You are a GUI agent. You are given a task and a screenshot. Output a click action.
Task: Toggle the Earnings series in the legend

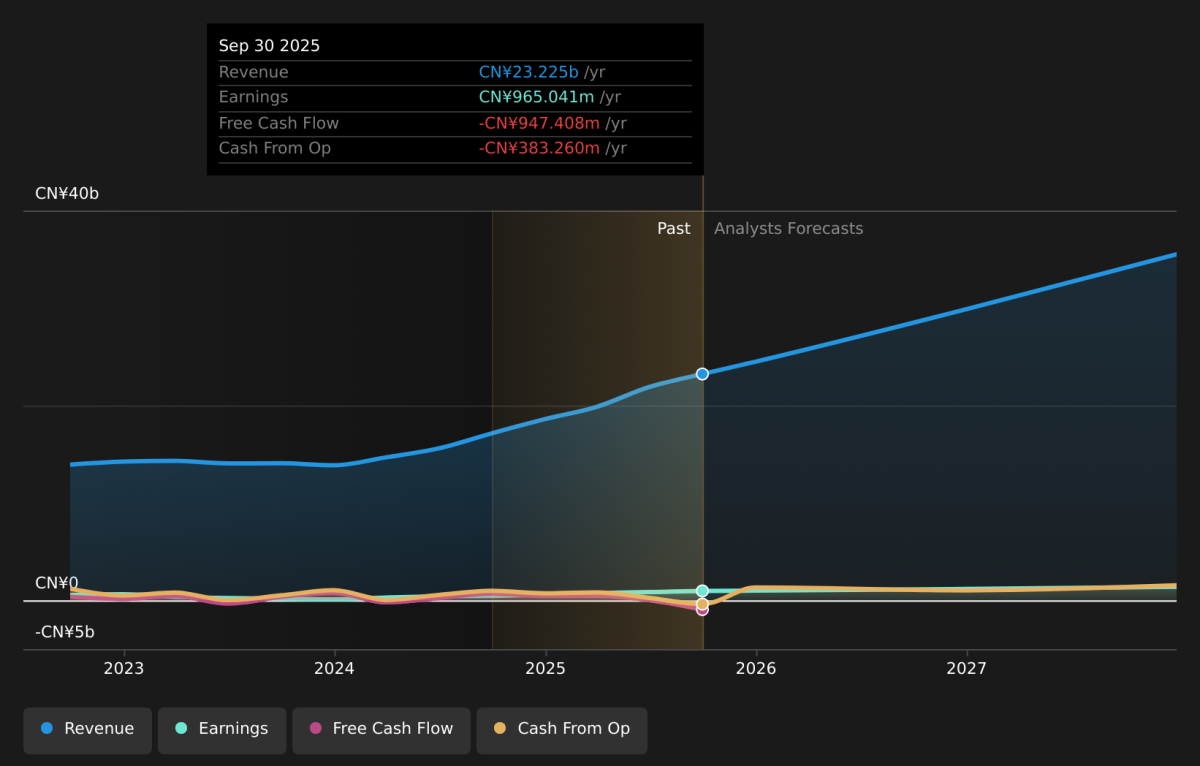[x=222, y=730]
